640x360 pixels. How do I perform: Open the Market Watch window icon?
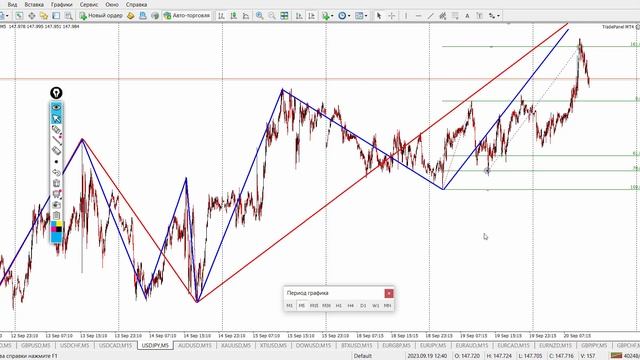pyautogui.click(x=19, y=16)
